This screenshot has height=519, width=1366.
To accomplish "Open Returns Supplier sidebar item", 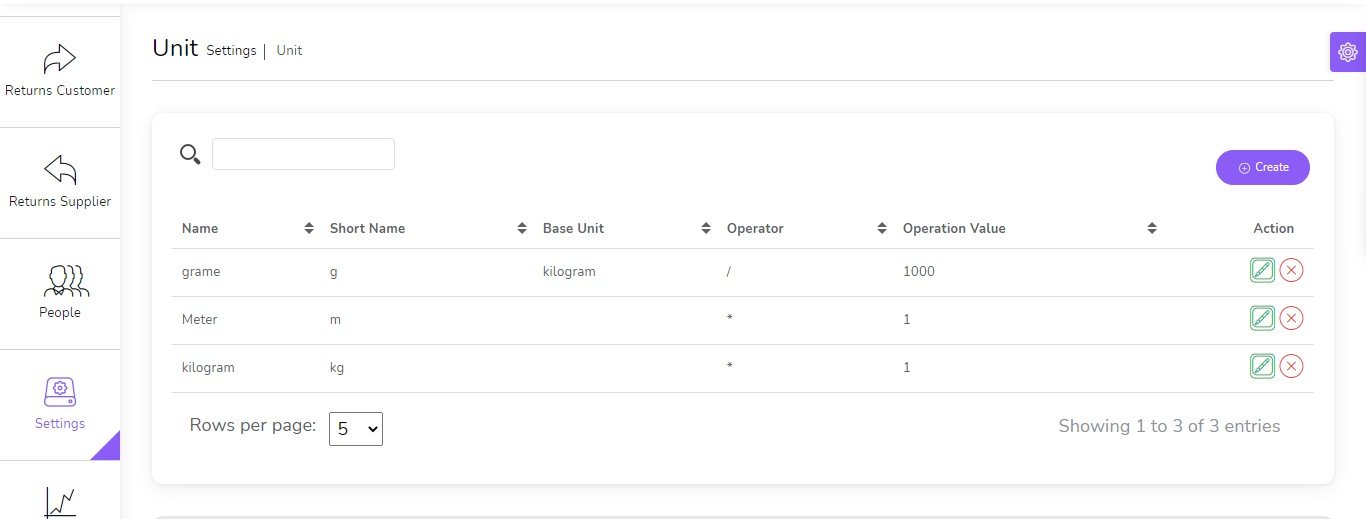I will point(60,182).
